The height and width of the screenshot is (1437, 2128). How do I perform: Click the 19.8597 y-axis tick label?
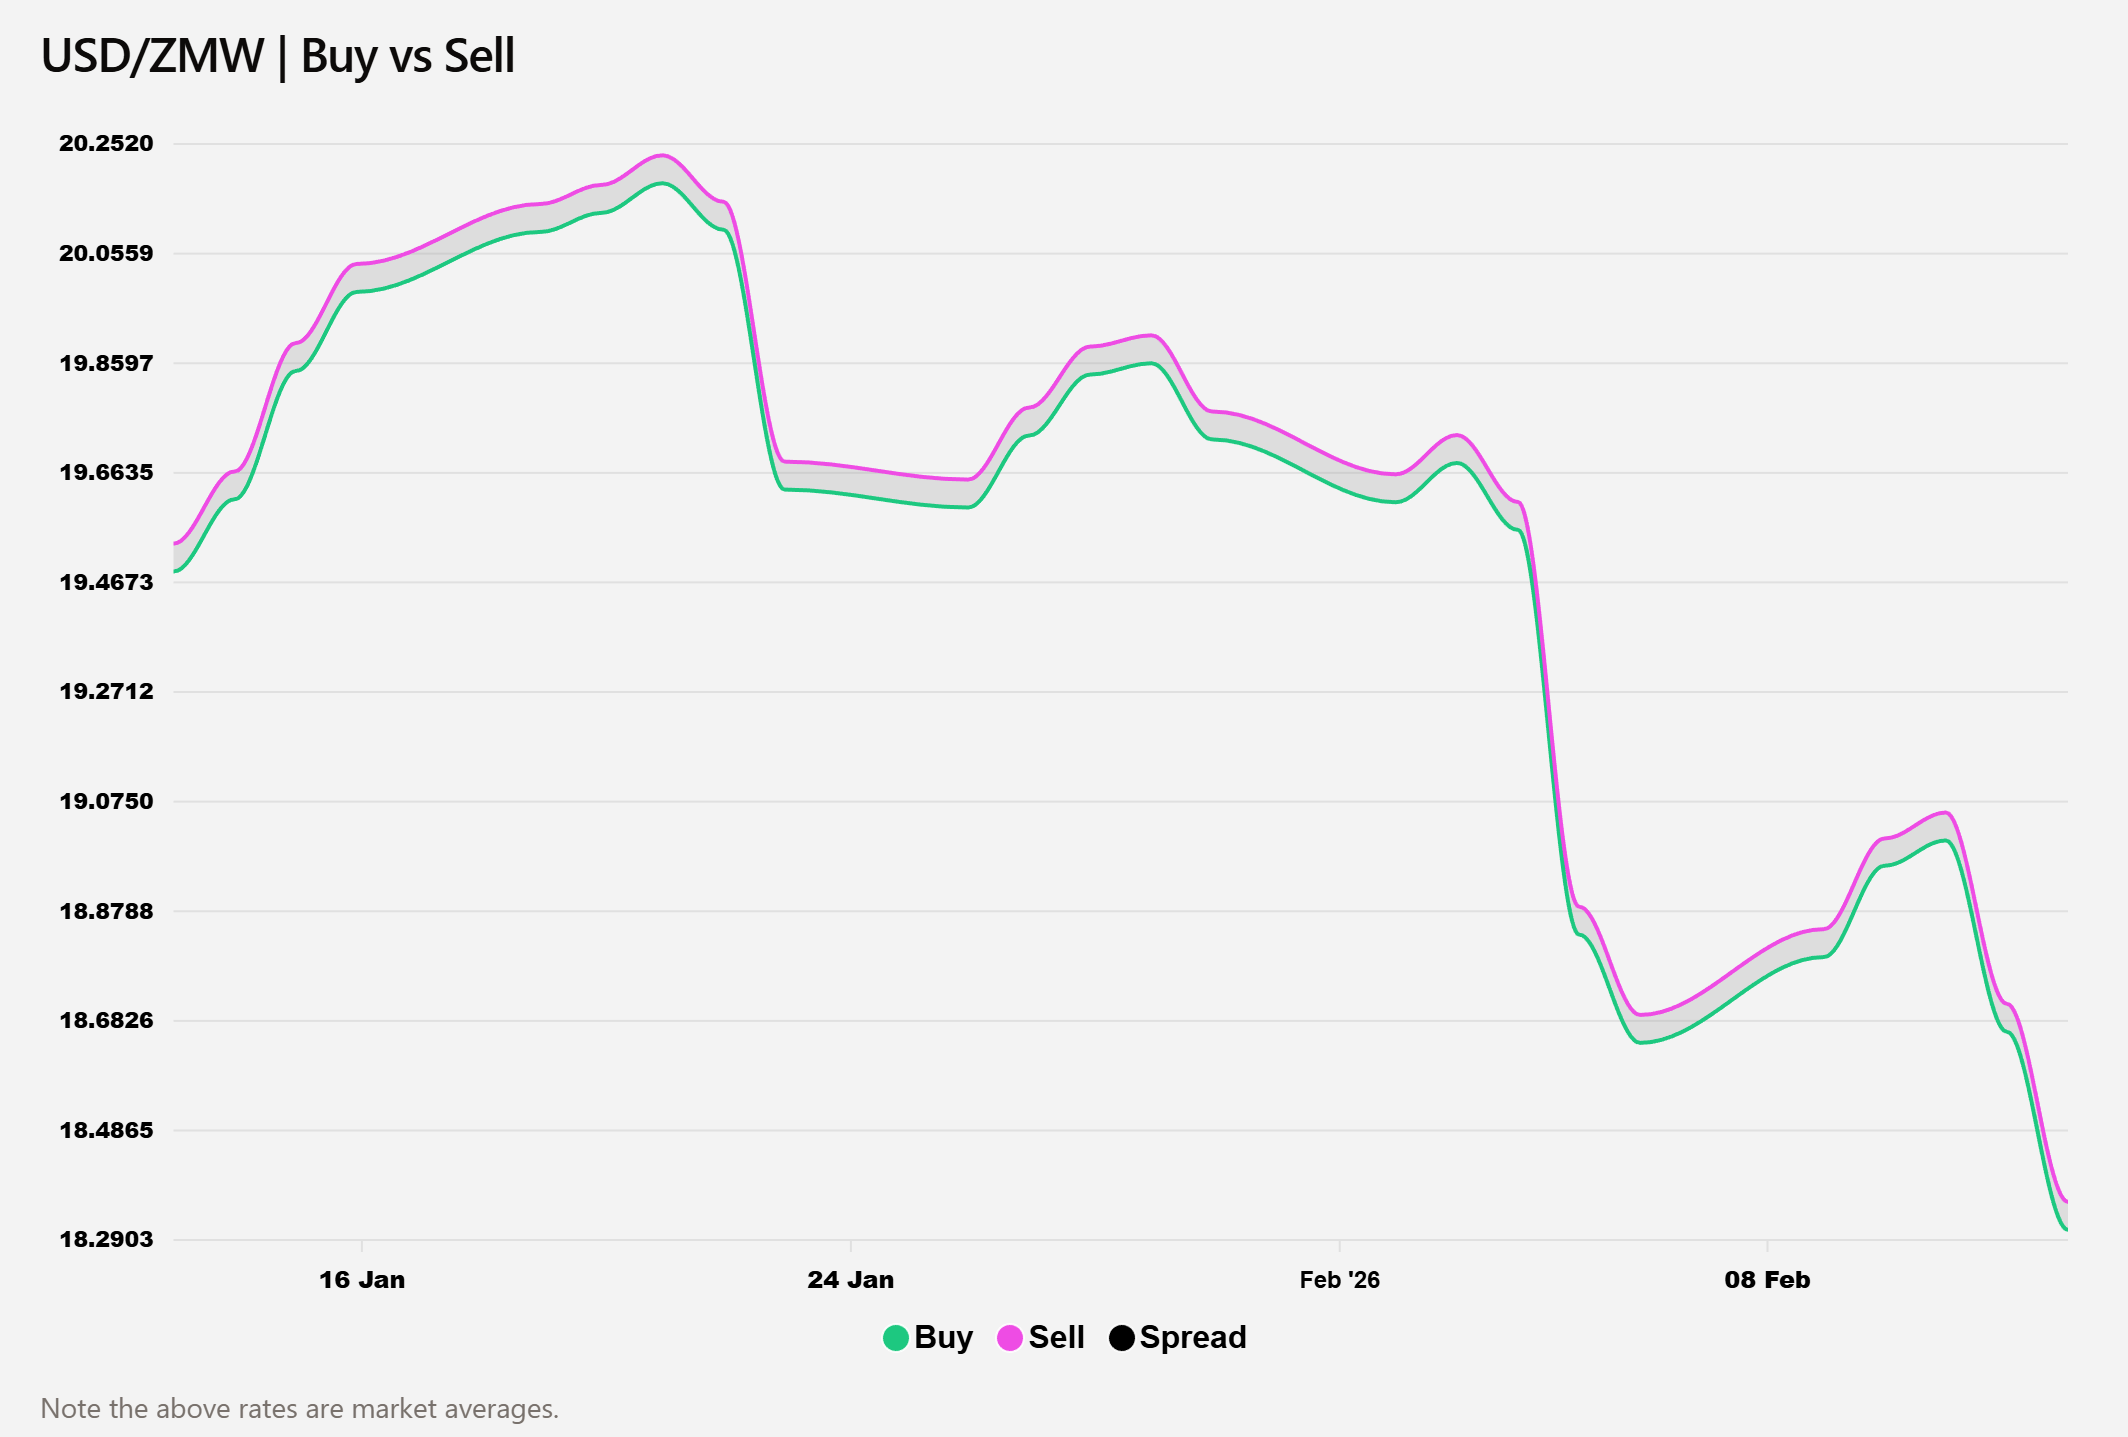[x=107, y=363]
